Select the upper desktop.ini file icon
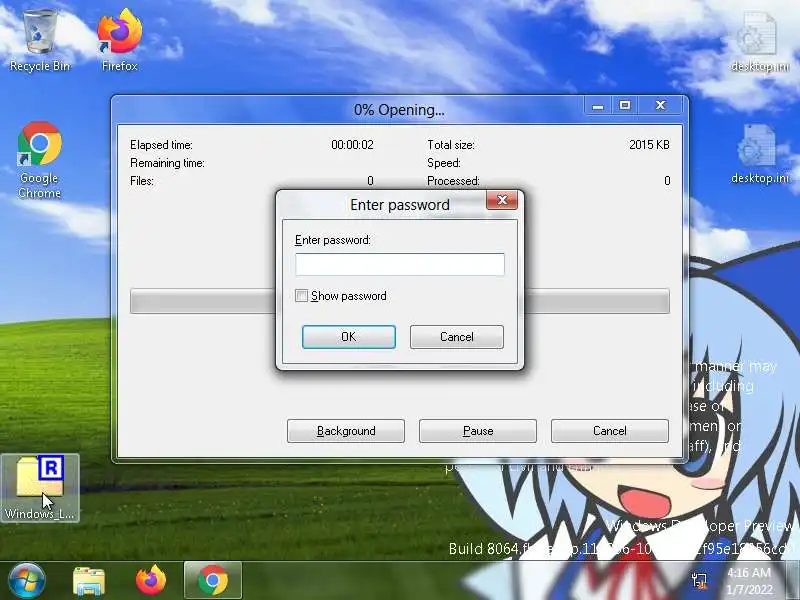This screenshot has width=800, height=600. click(759, 42)
